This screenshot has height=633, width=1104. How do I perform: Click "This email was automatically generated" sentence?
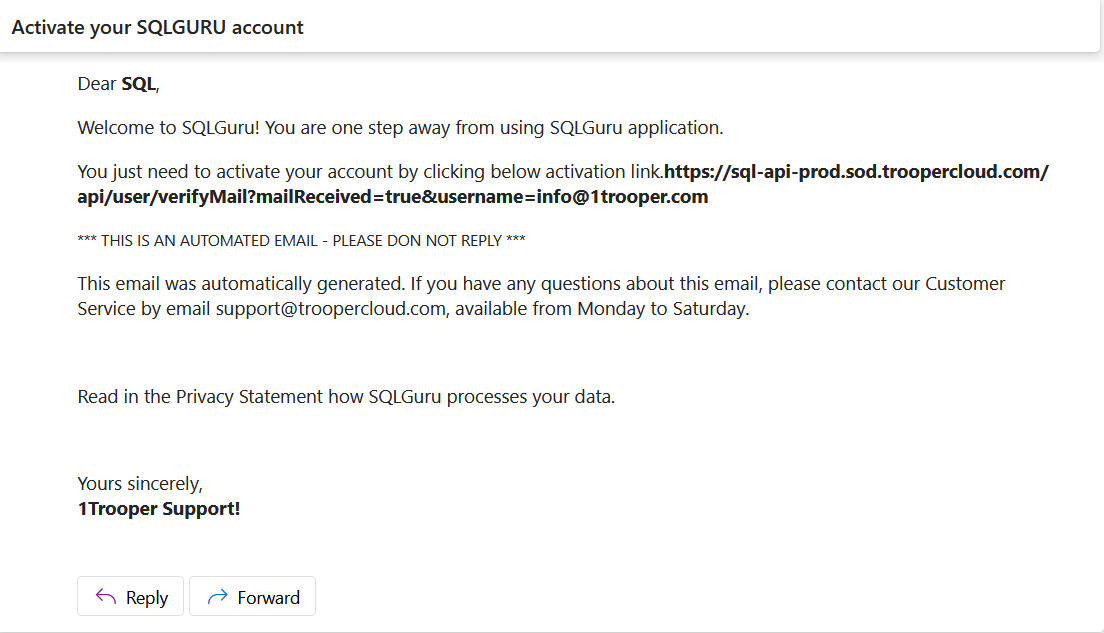[242, 284]
